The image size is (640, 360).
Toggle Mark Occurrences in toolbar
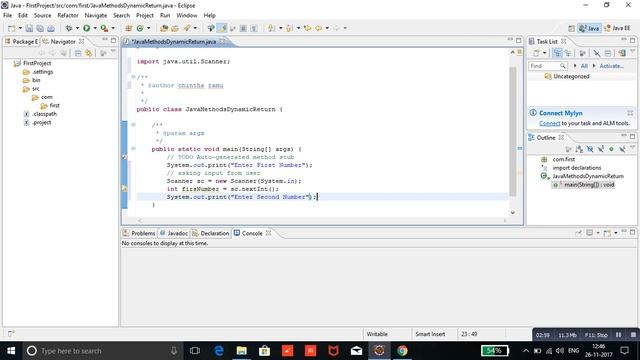click(x=222, y=28)
